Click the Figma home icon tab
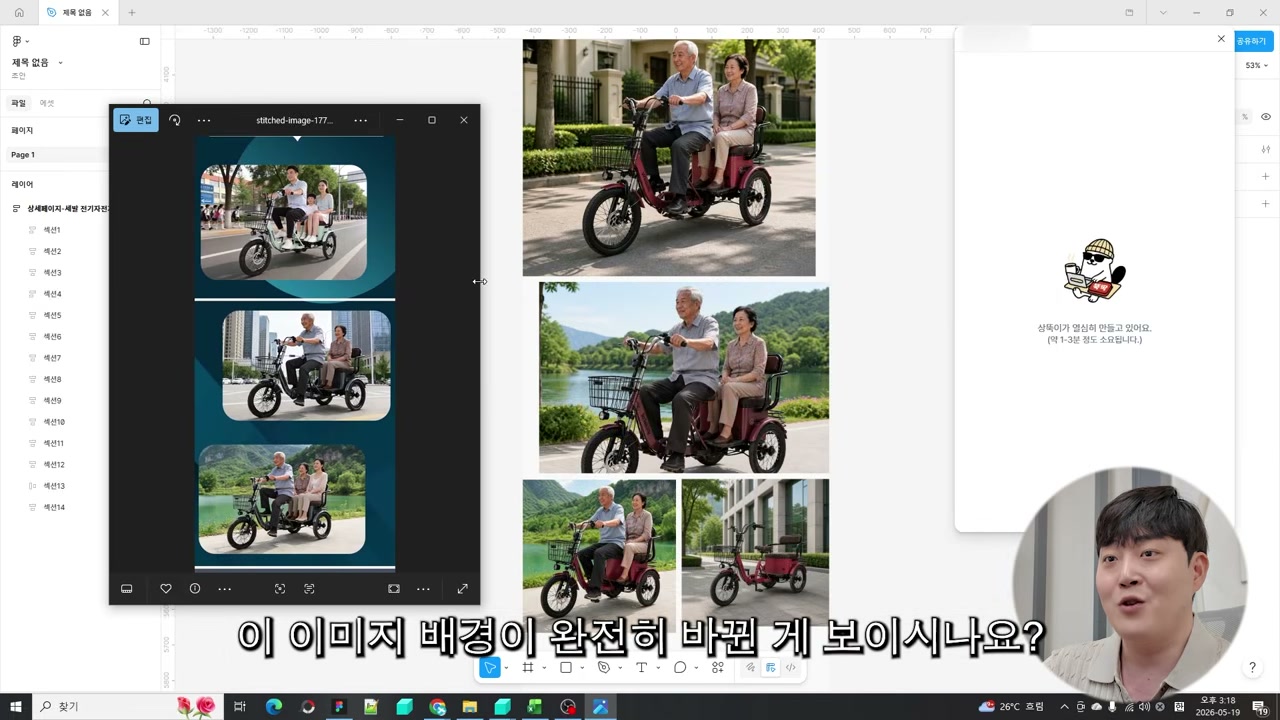This screenshot has width=1280, height=720. click(19, 12)
